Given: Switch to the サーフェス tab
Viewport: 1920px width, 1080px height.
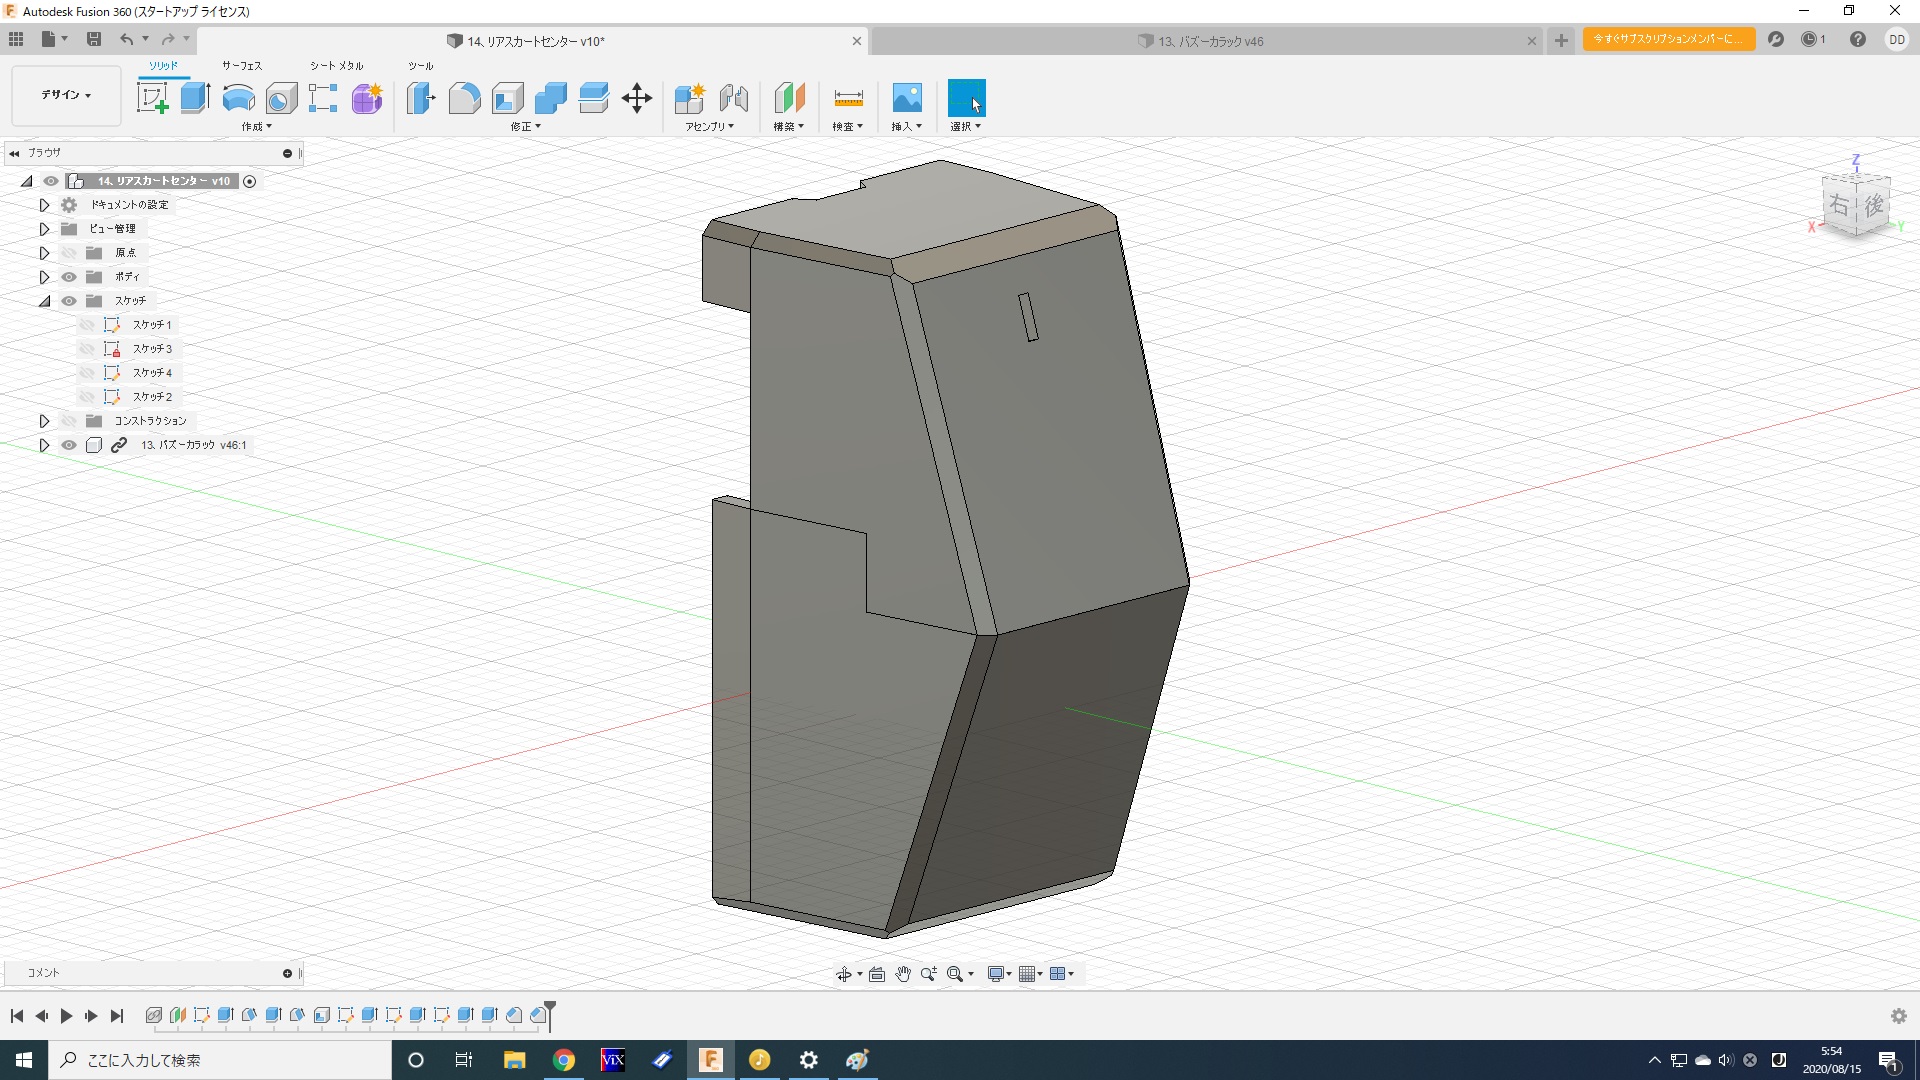Looking at the screenshot, I should click(x=241, y=65).
